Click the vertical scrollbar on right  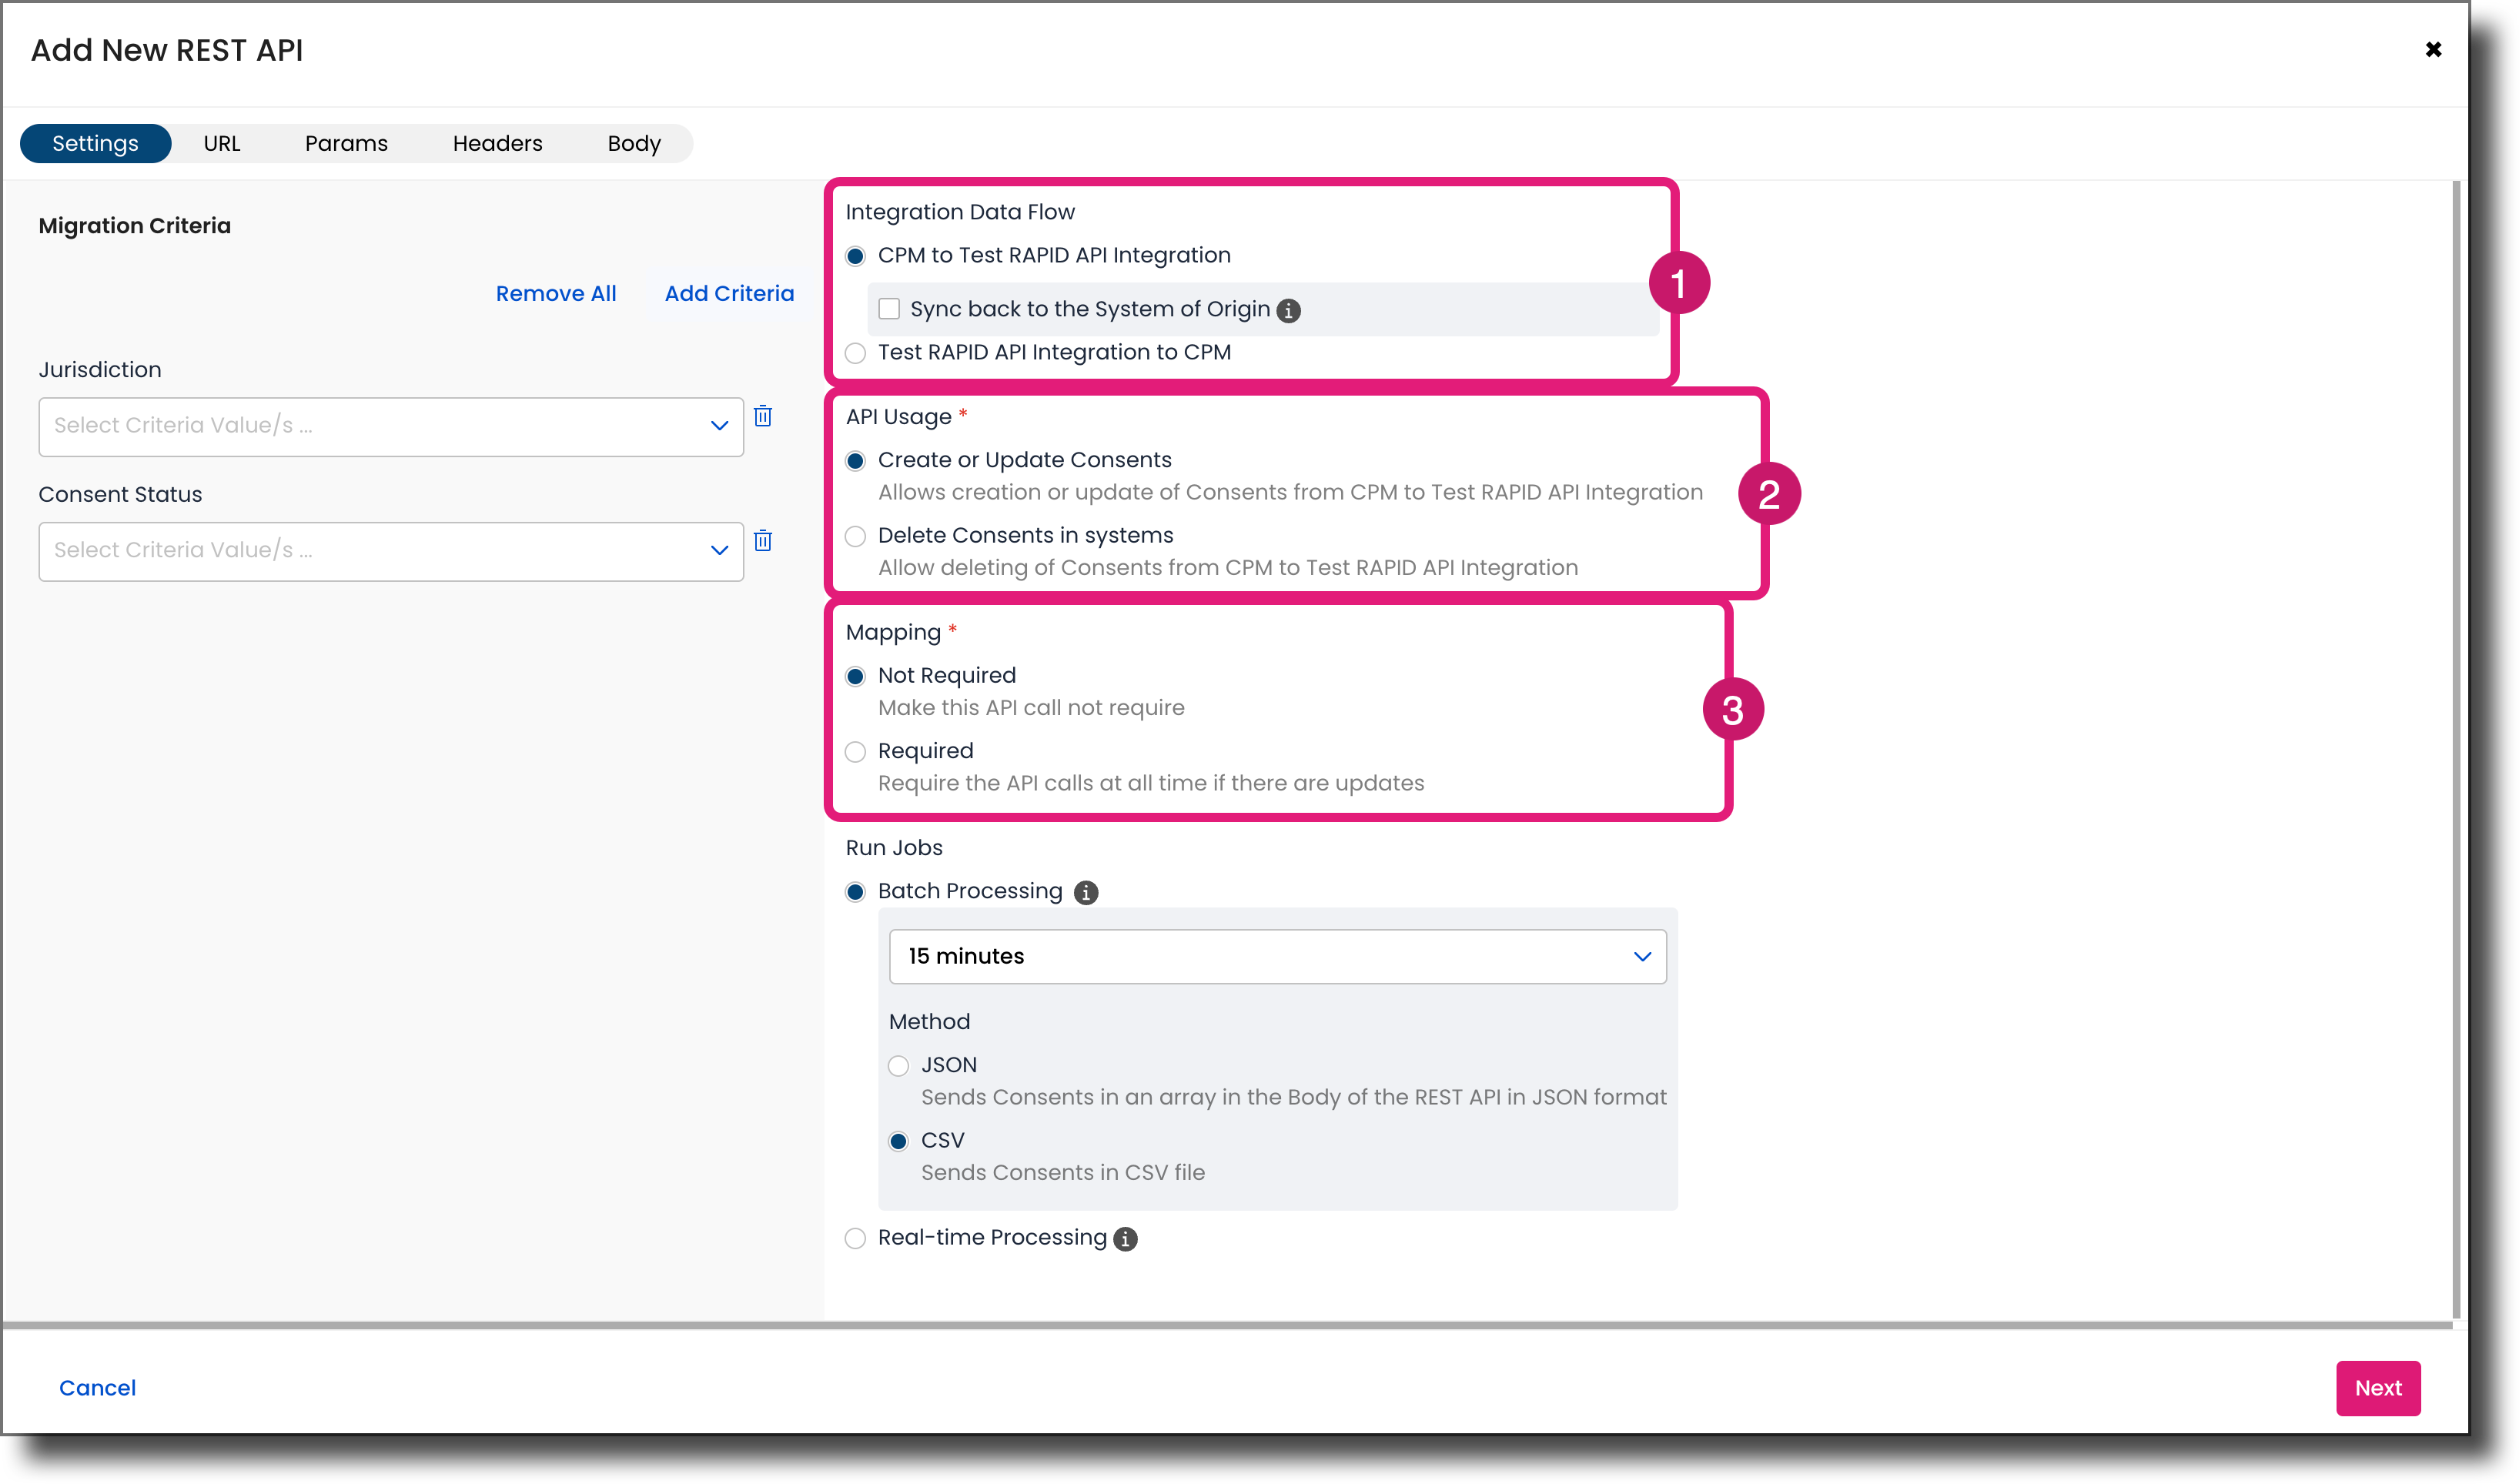pos(2456,750)
